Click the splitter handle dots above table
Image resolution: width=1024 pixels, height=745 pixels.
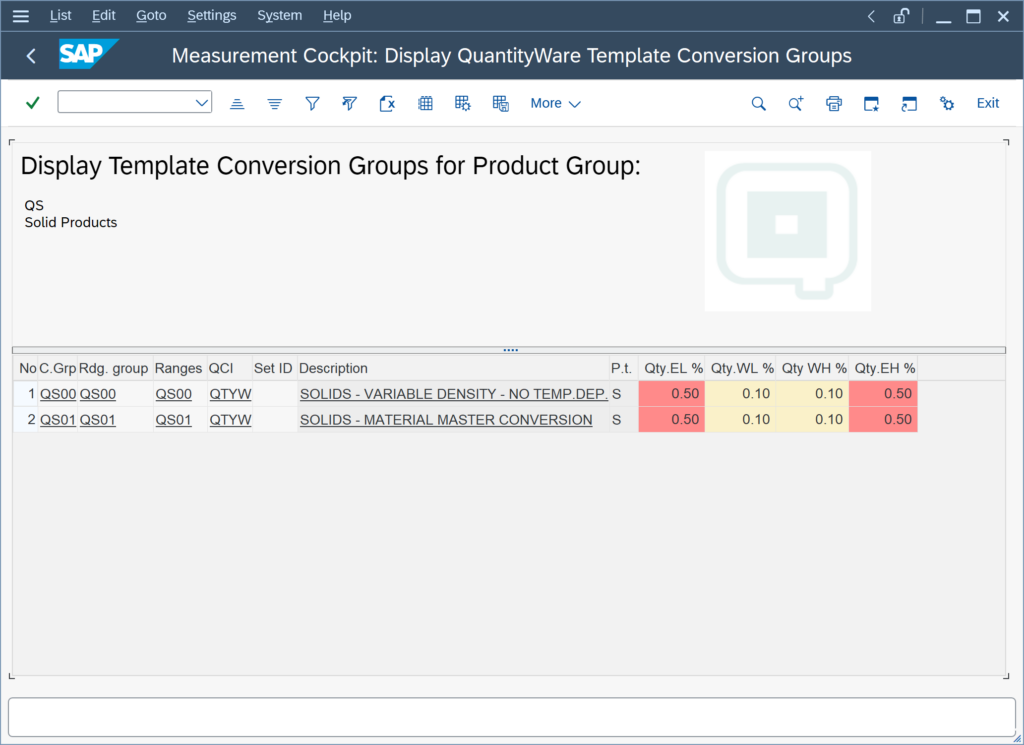coord(510,350)
